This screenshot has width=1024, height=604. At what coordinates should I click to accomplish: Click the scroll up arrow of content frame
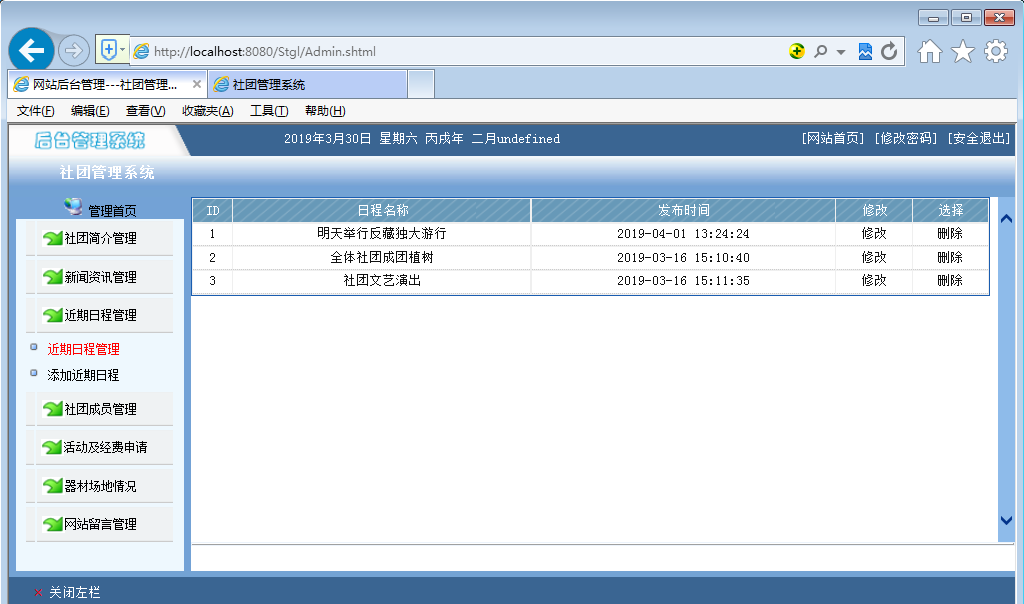(x=1006, y=219)
